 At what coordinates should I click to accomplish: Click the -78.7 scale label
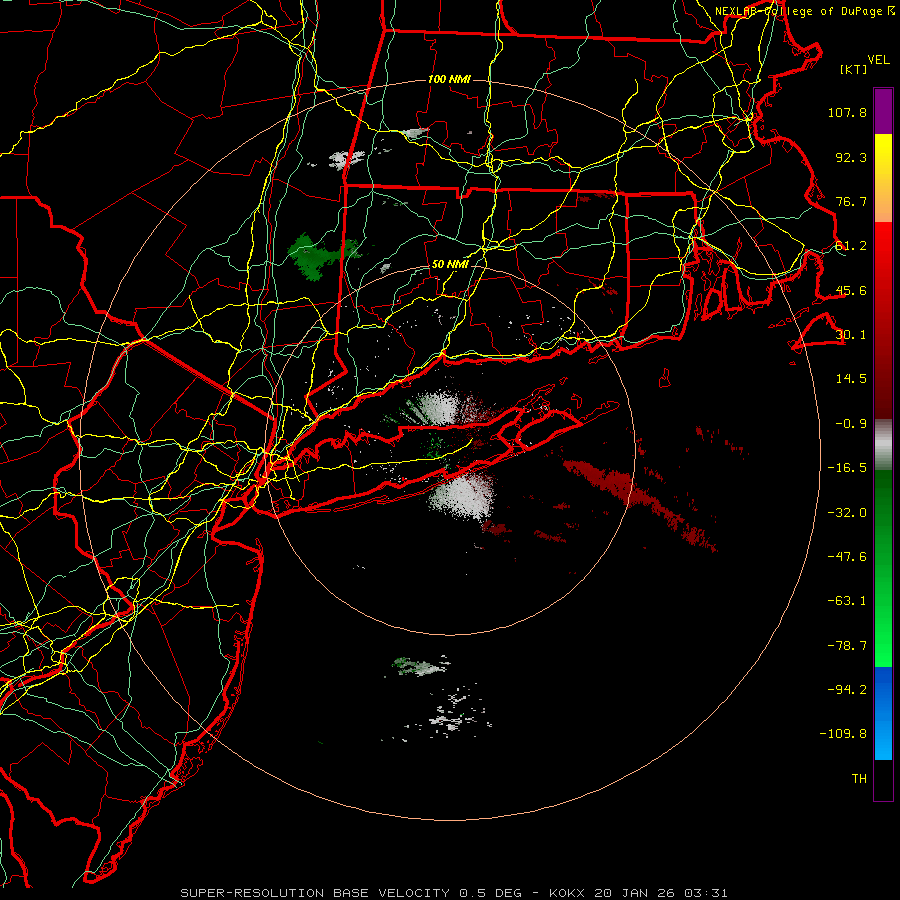847,646
